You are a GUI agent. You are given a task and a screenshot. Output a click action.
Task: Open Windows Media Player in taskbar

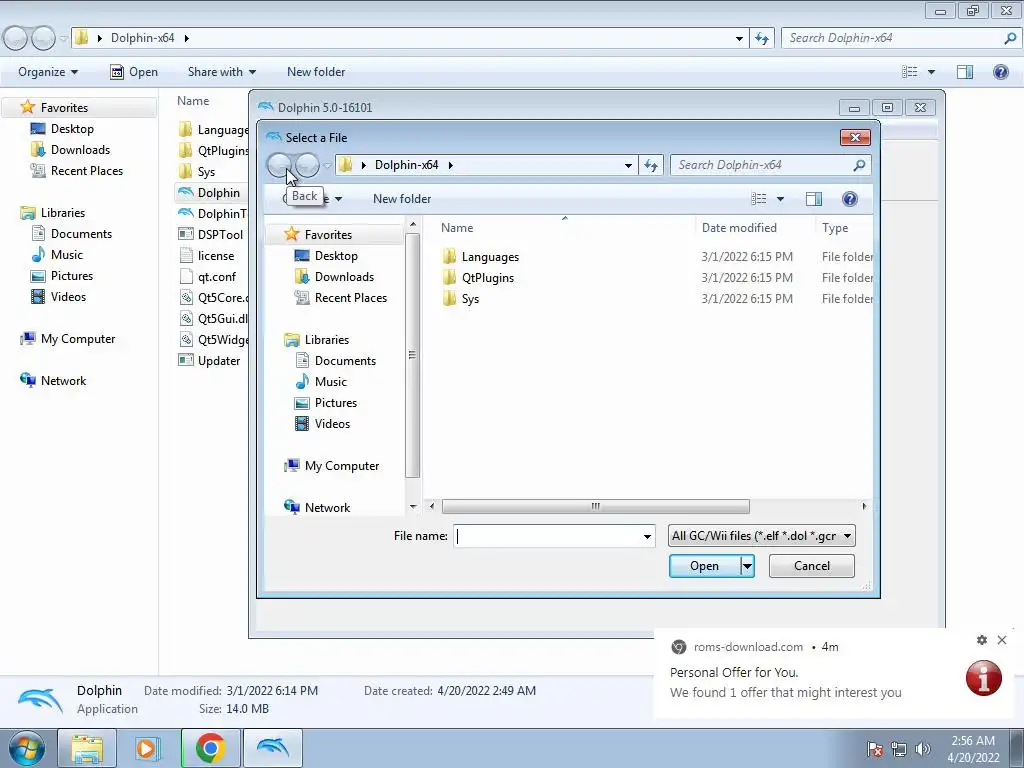[148, 748]
